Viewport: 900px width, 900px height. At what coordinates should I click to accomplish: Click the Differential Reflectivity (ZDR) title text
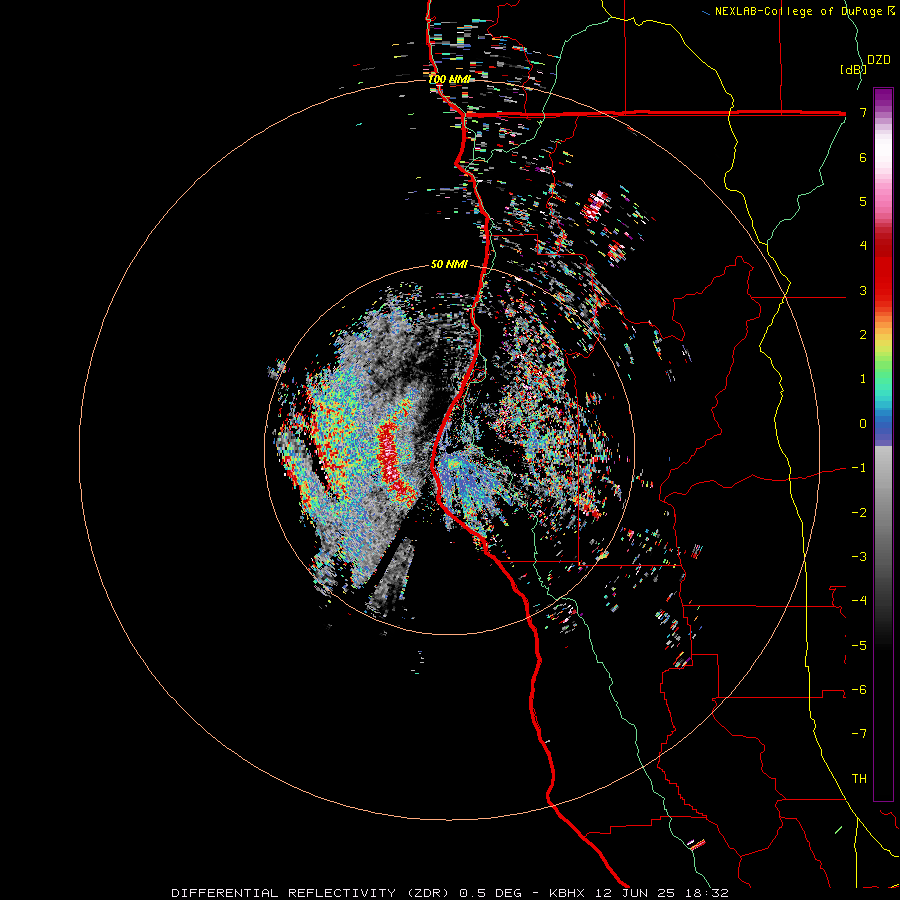click(312, 893)
